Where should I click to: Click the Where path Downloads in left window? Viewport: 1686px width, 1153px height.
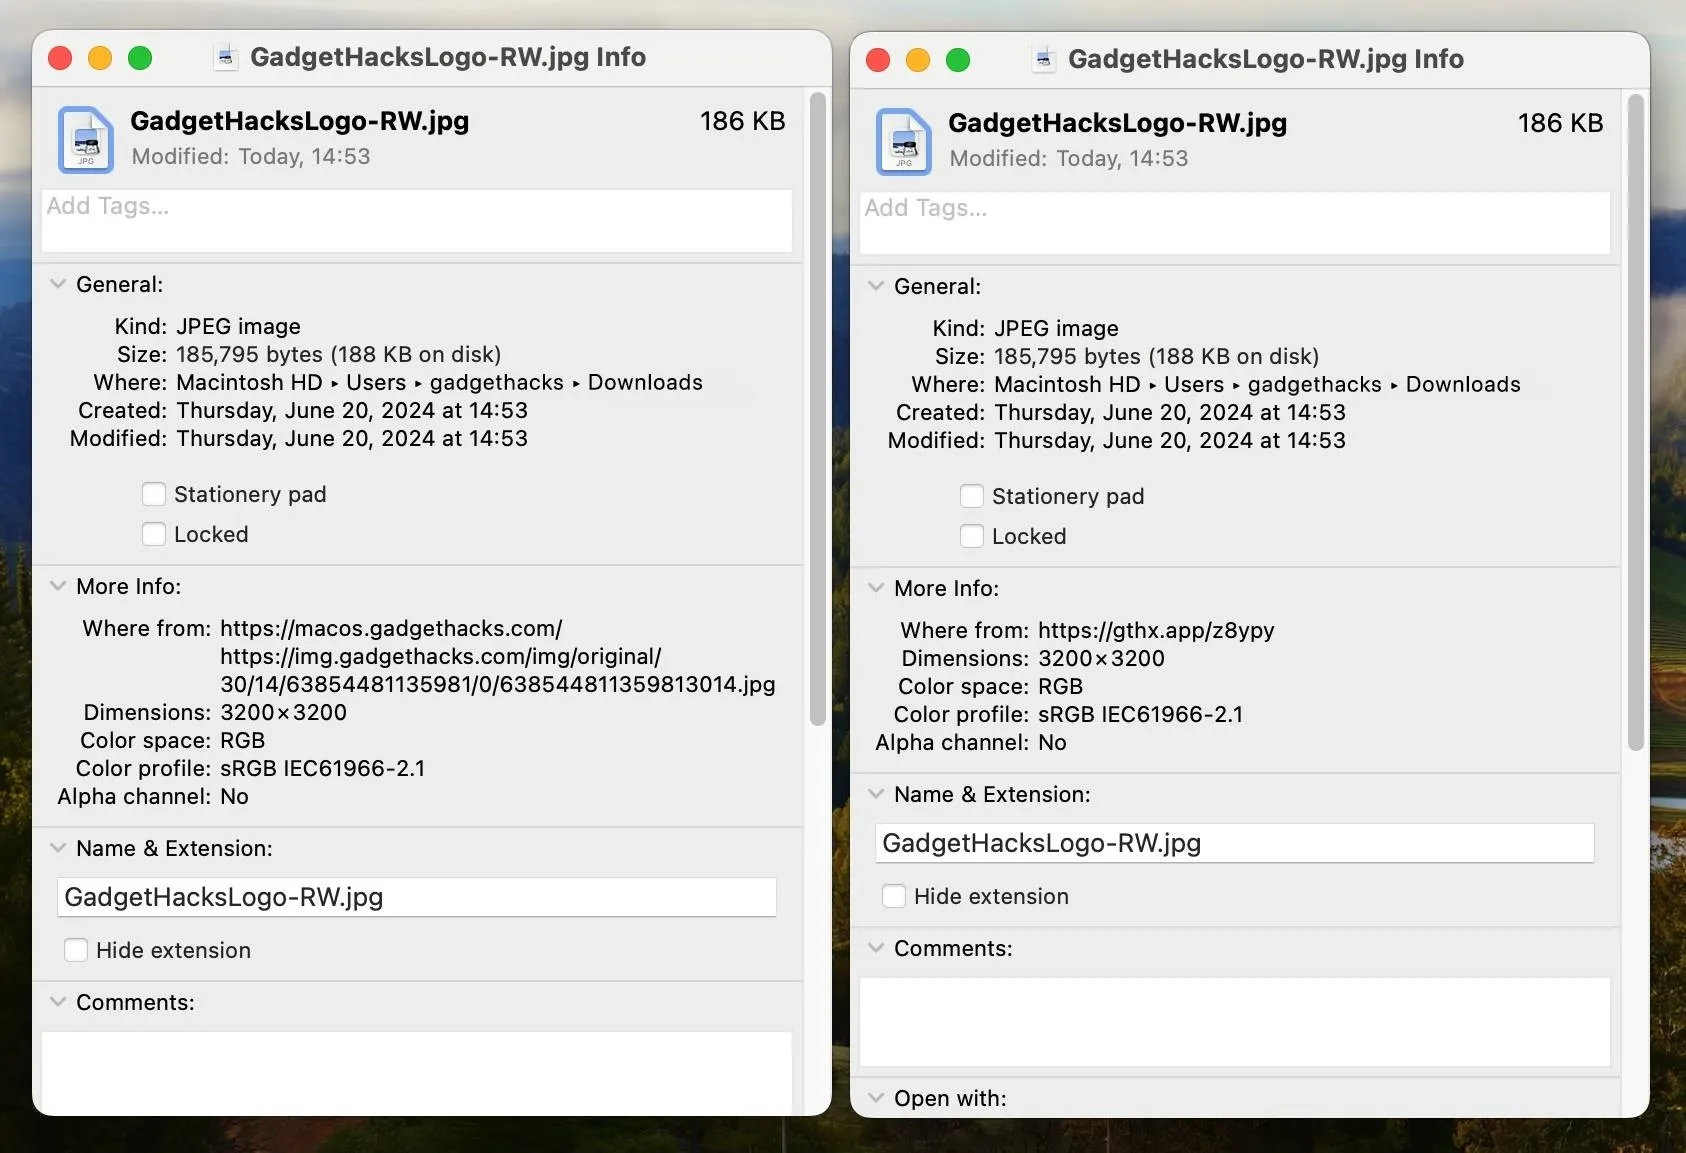(x=645, y=382)
